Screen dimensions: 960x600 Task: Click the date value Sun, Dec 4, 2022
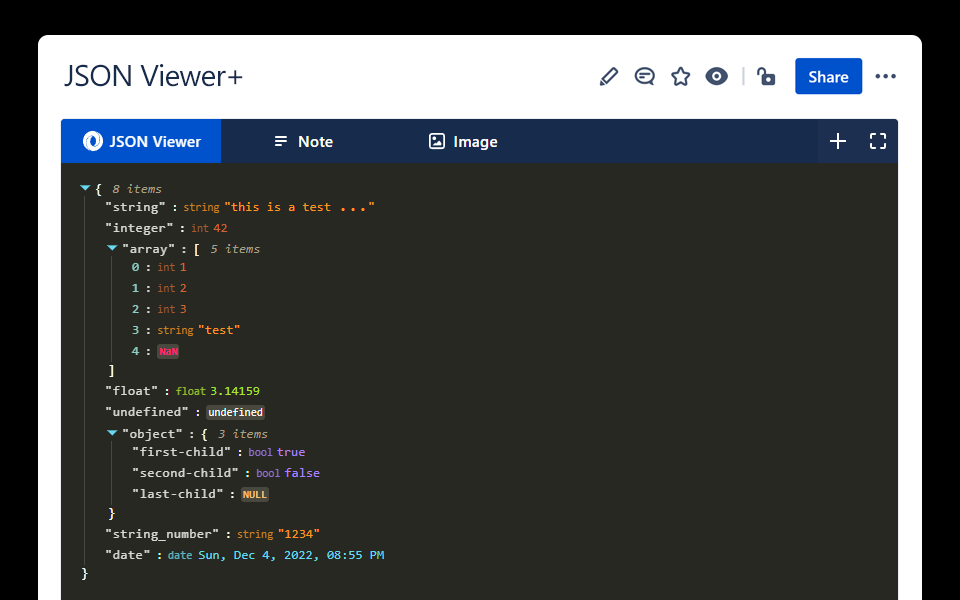pos(291,555)
